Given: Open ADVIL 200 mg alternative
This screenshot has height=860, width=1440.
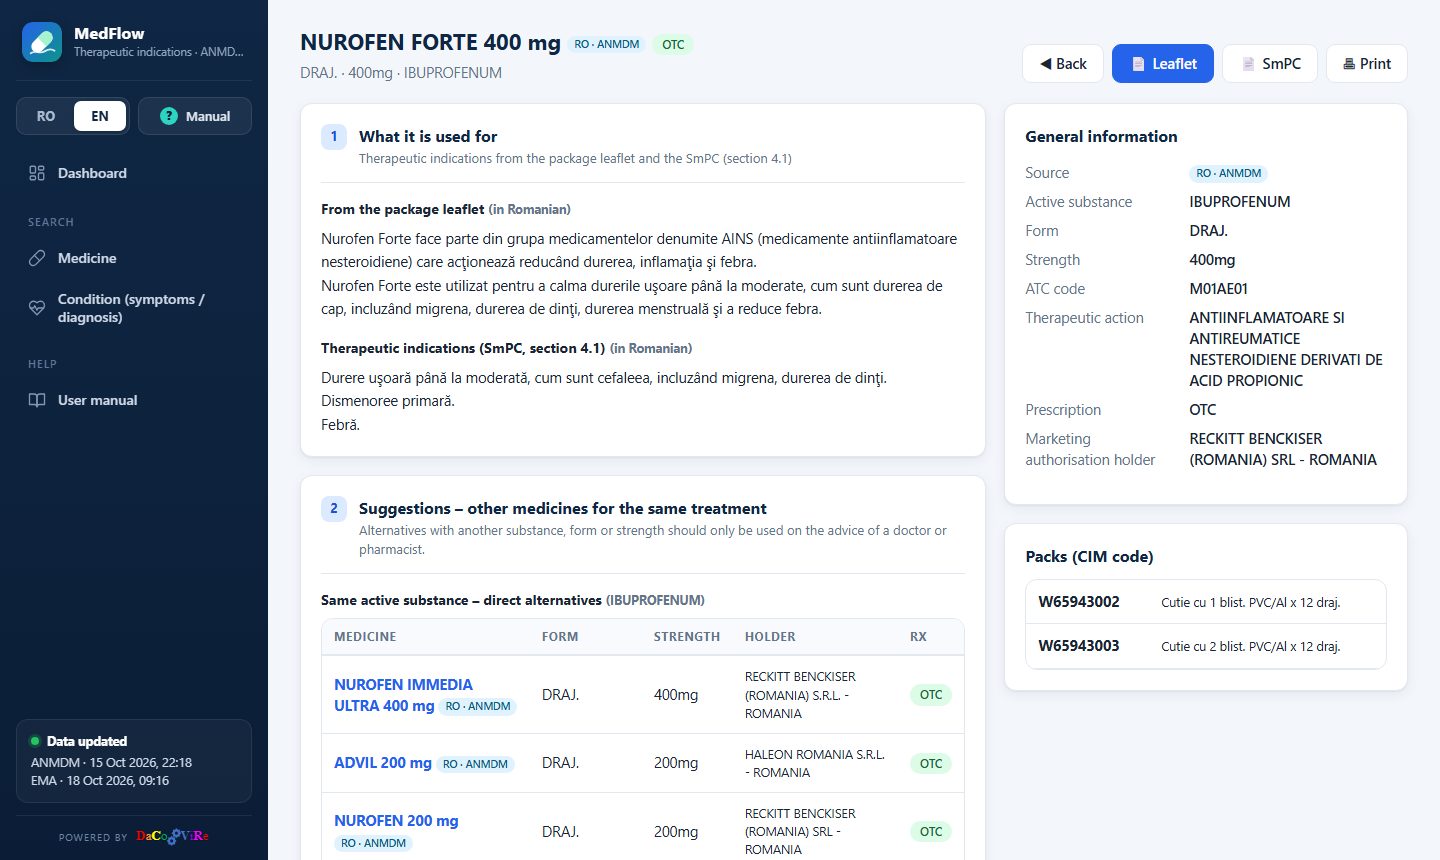Looking at the screenshot, I should coord(383,763).
